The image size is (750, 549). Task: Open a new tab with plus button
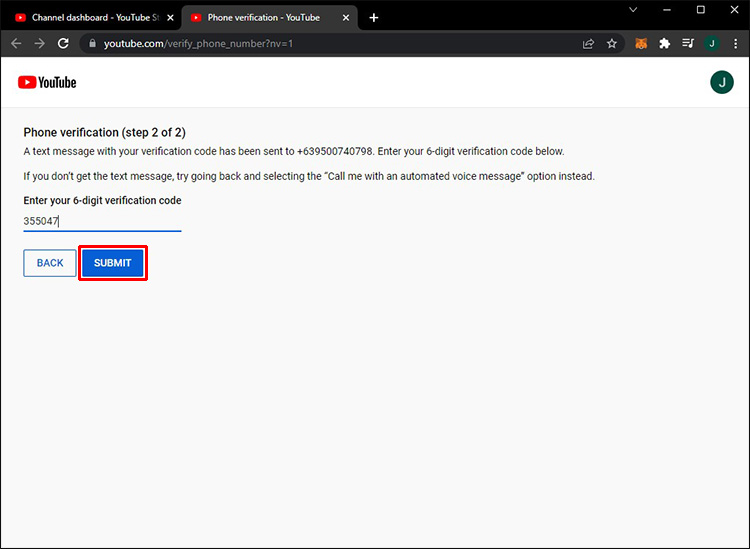[374, 18]
